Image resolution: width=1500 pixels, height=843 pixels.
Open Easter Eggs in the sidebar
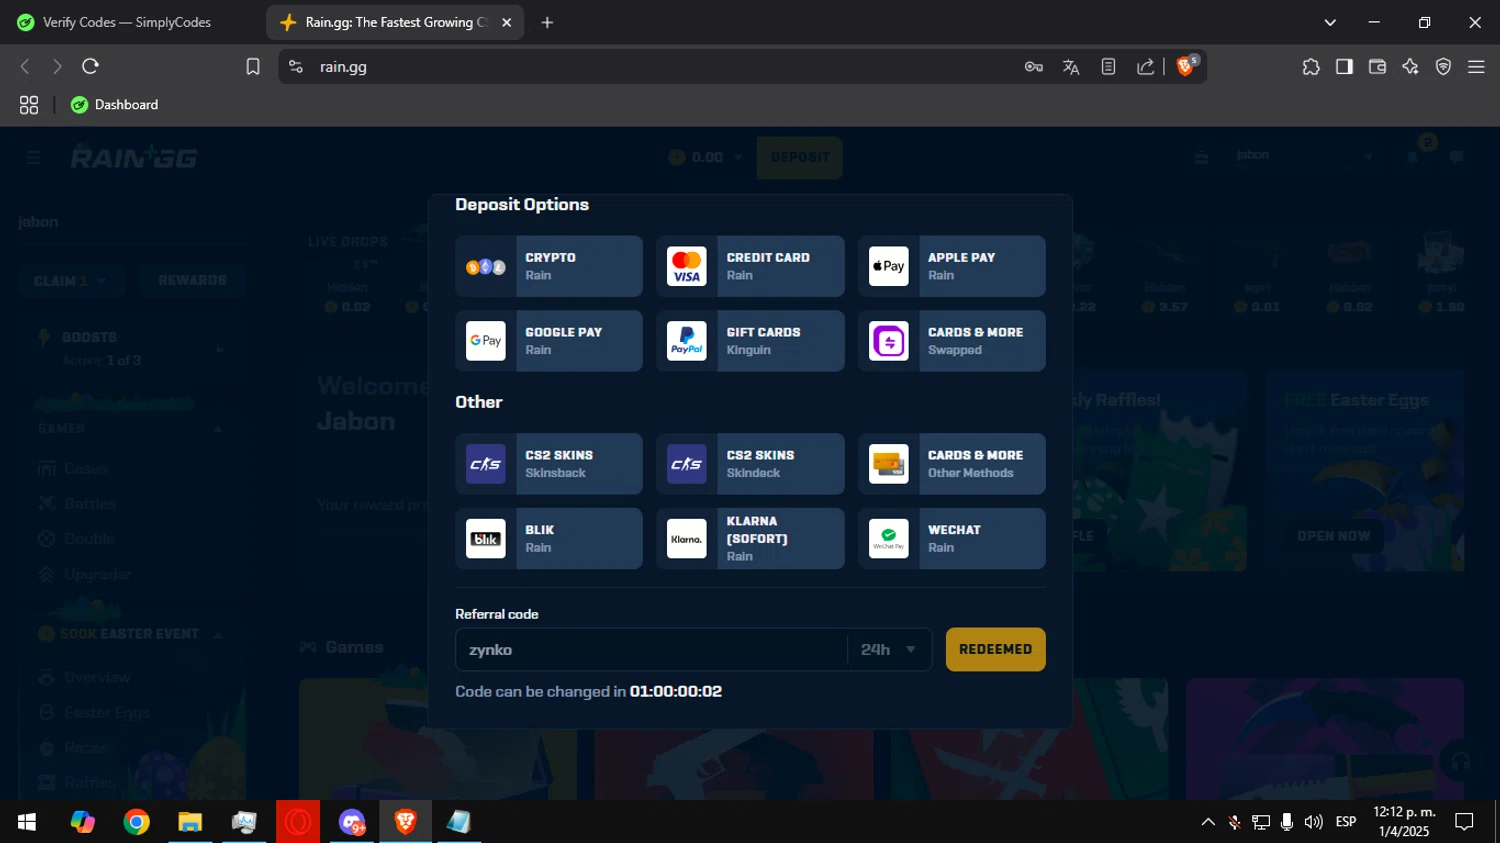(93, 712)
